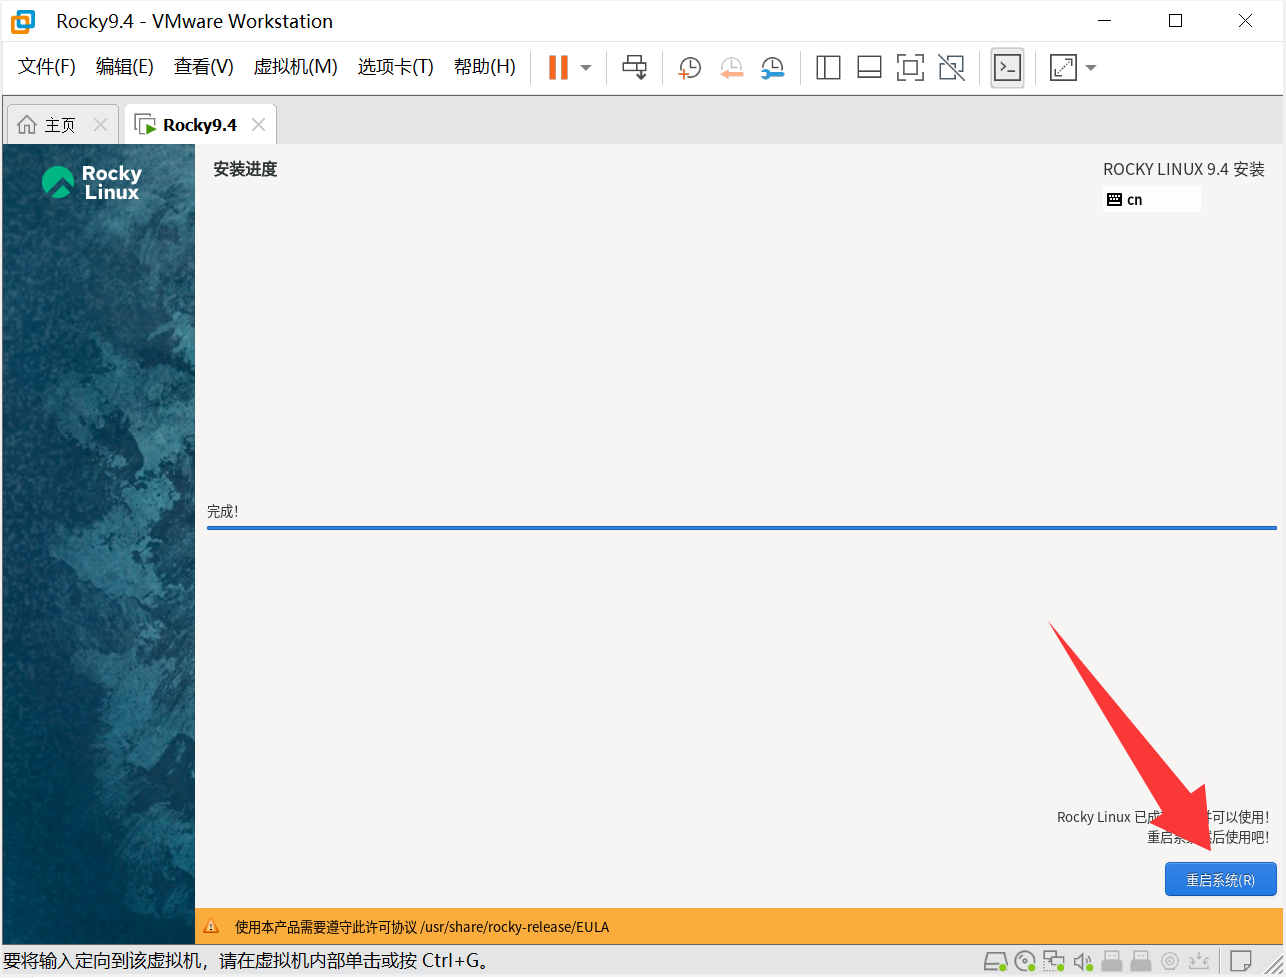1286x978 pixels.
Task: Send Ctrl+Alt+Del to the virtual machine
Action: [x=635, y=67]
